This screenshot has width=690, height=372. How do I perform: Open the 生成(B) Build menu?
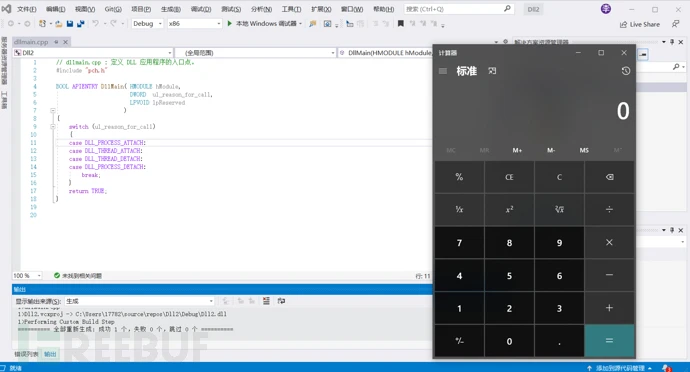tap(171, 9)
